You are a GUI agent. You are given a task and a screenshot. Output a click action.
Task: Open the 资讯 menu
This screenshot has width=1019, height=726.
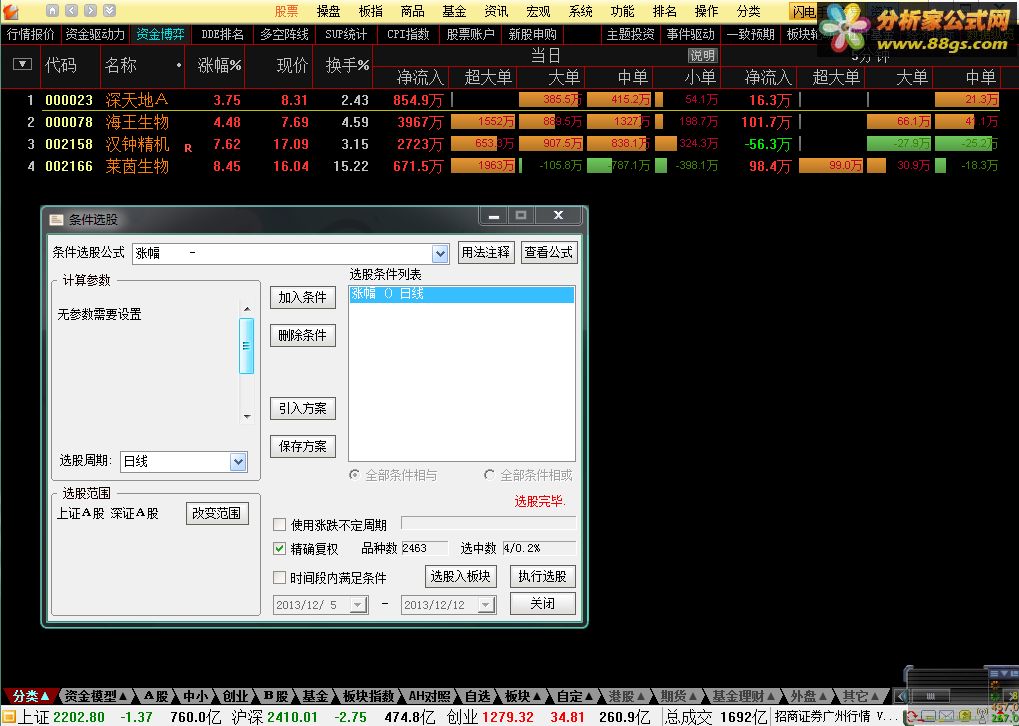pos(496,11)
